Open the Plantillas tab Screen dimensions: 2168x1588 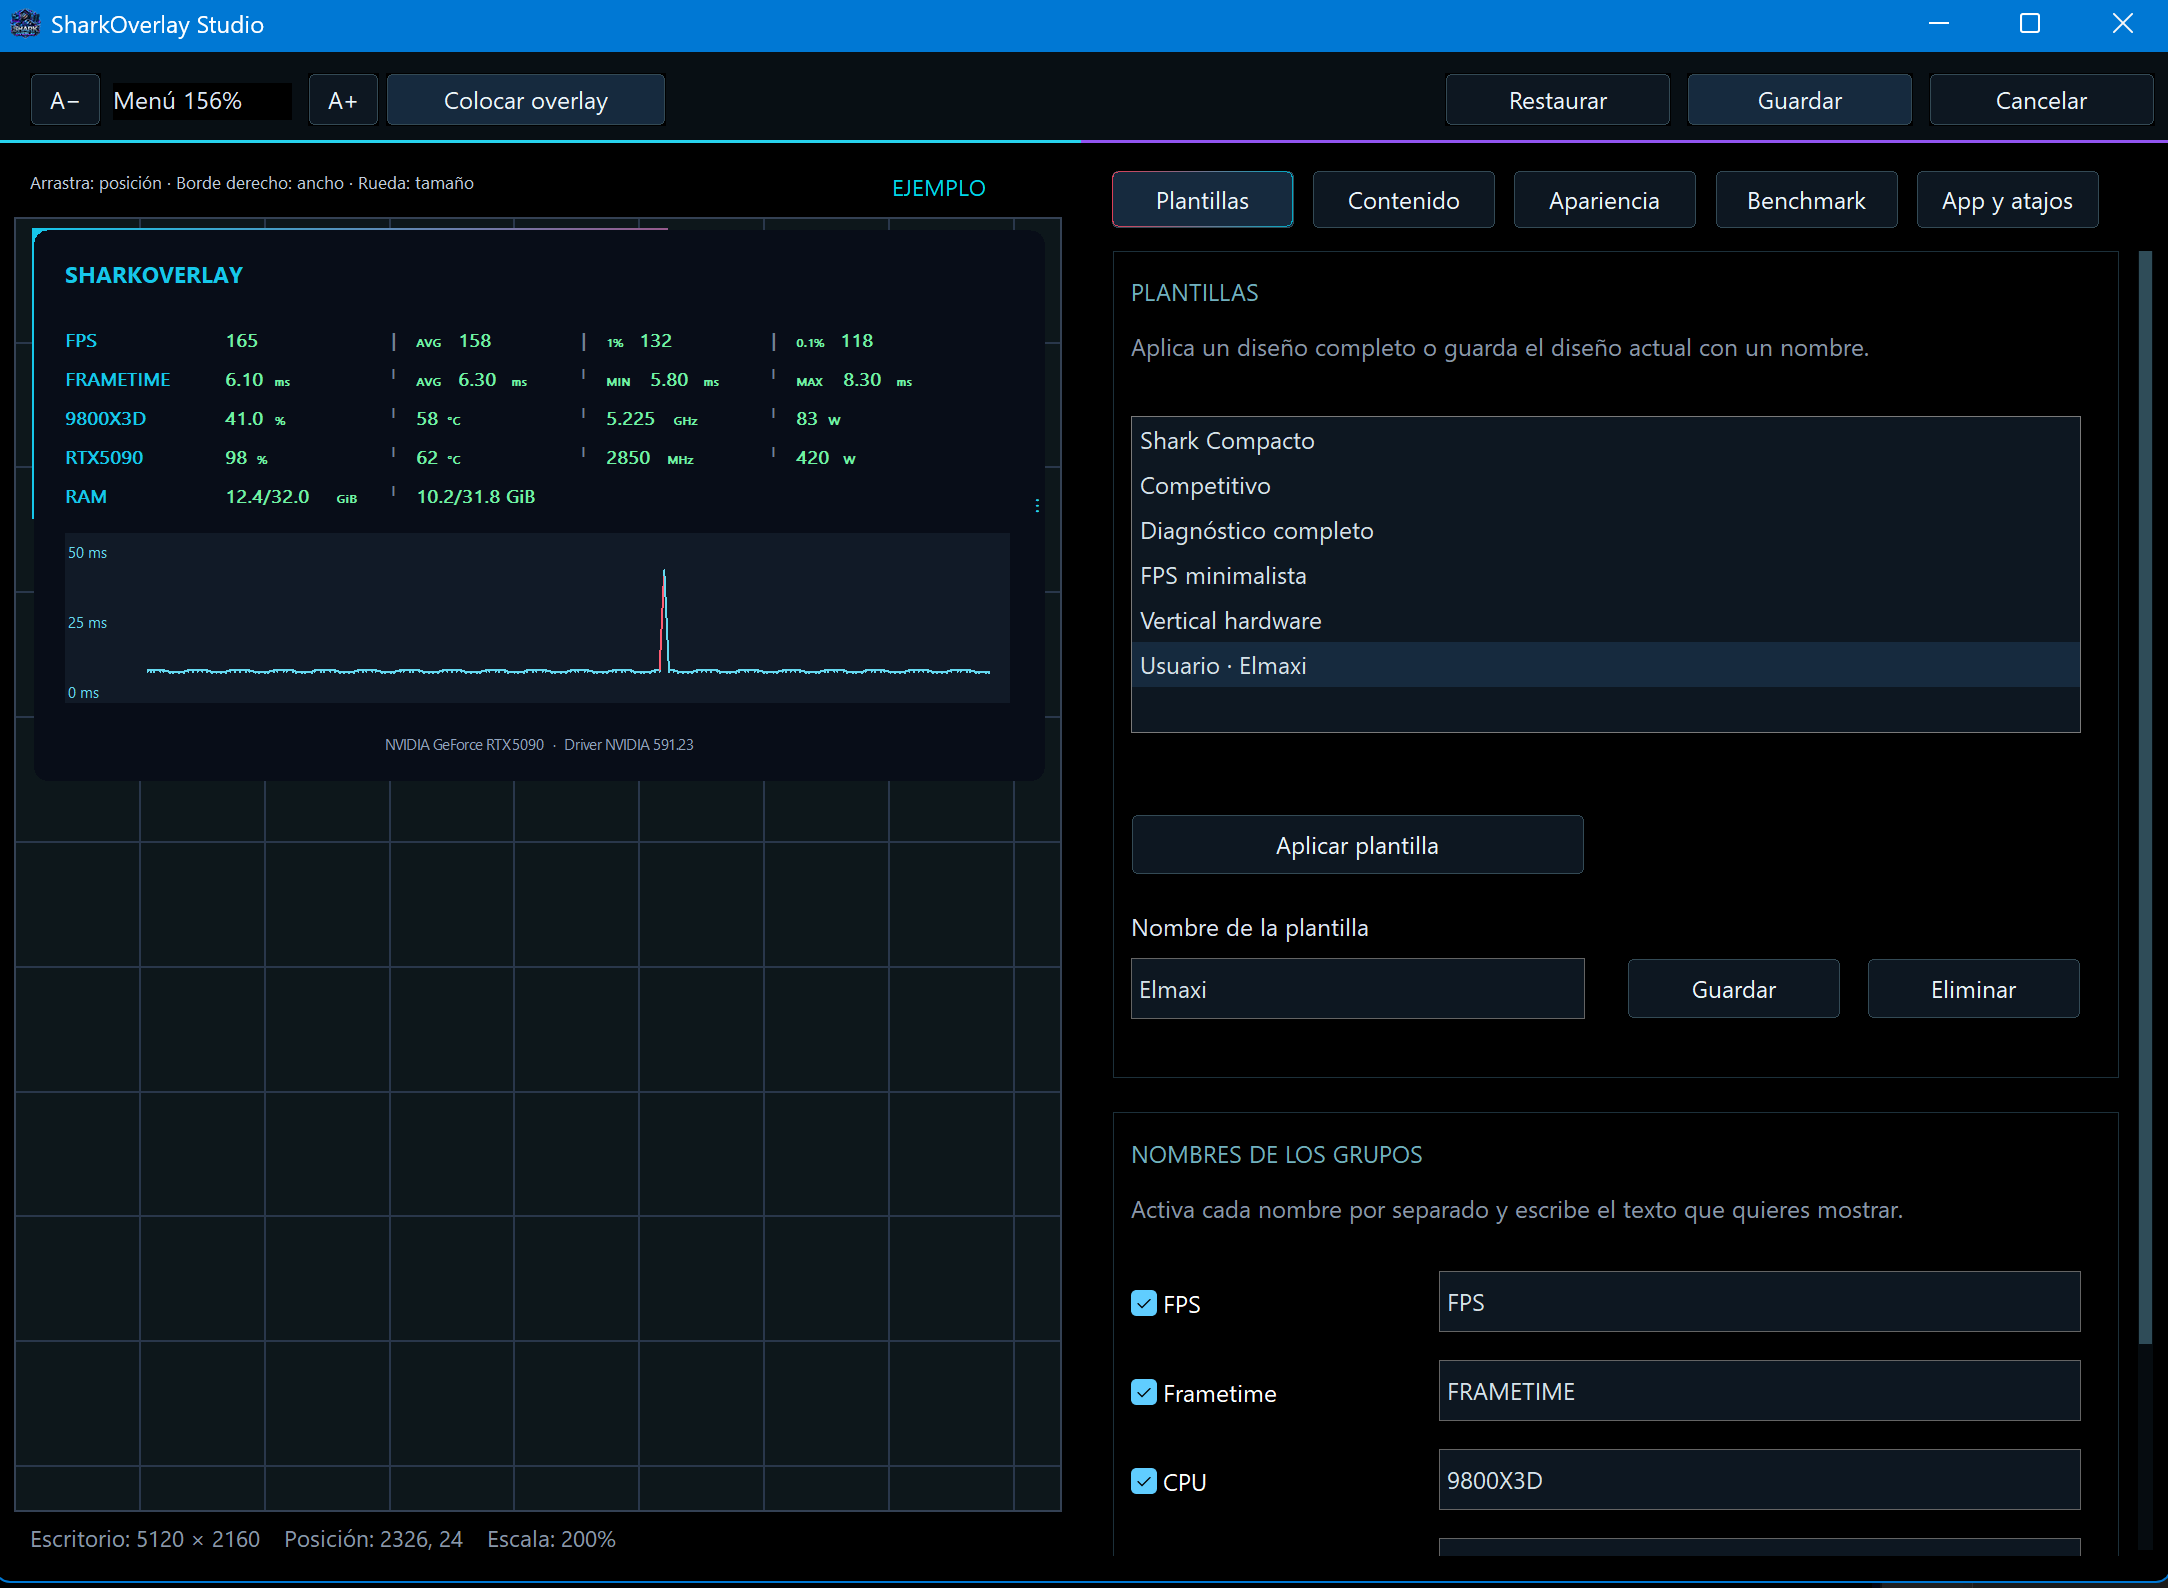click(1203, 200)
